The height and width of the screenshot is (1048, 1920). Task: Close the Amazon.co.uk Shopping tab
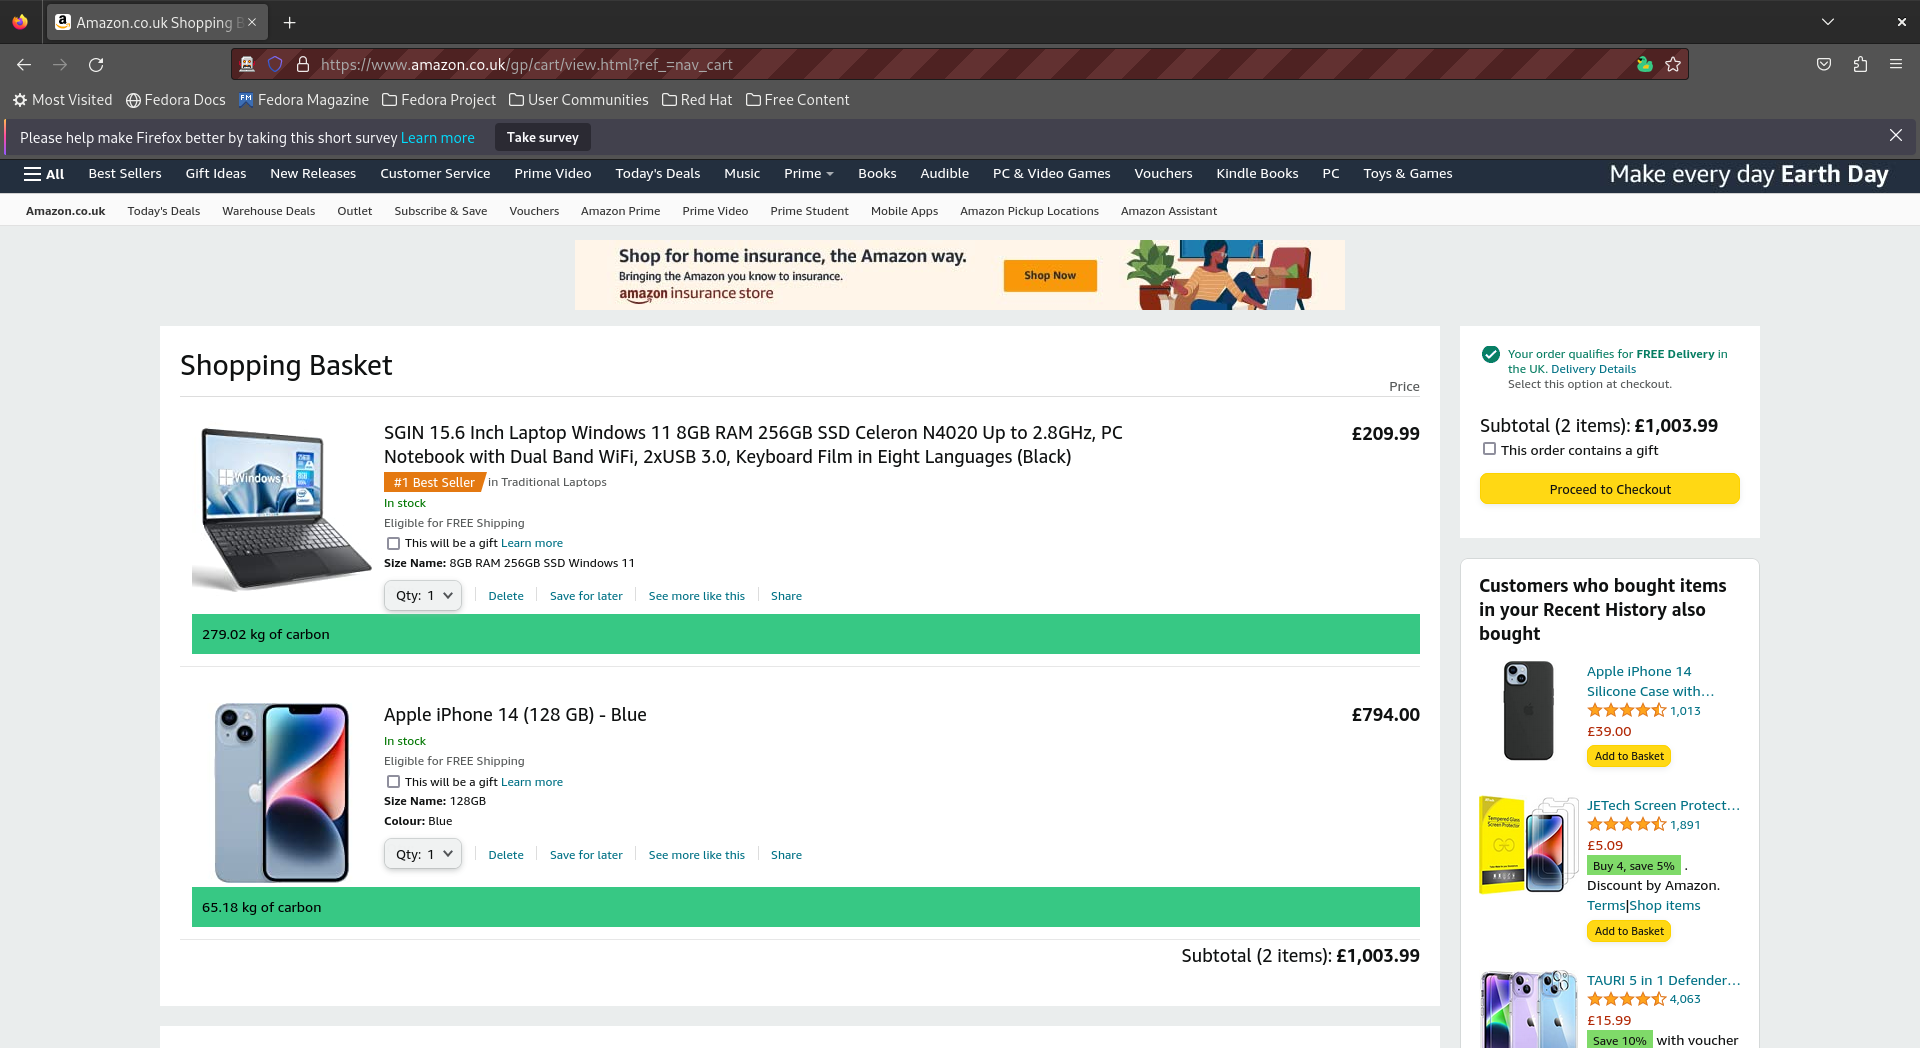coord(252,22)
